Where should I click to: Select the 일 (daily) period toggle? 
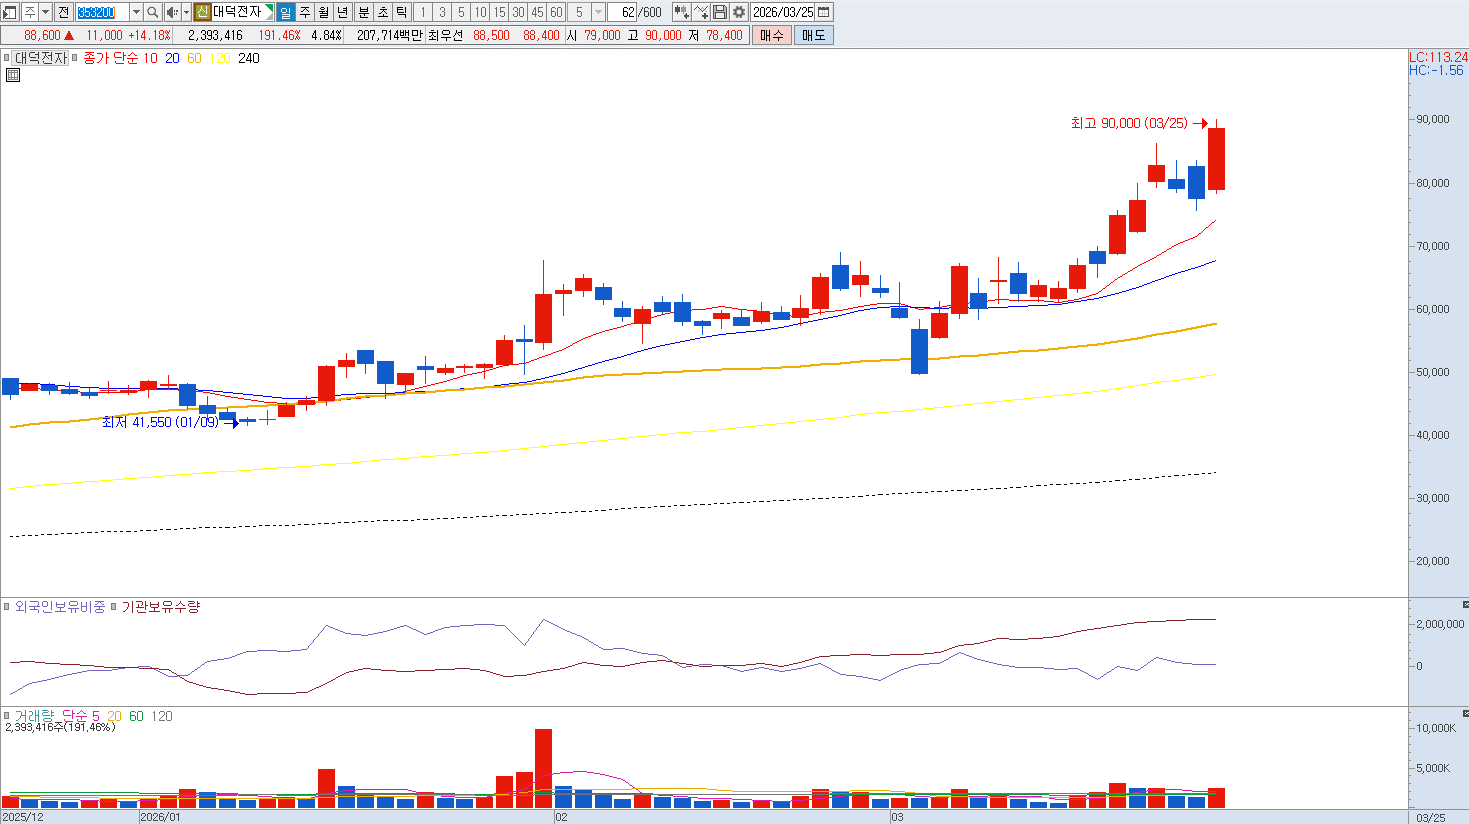285,12
